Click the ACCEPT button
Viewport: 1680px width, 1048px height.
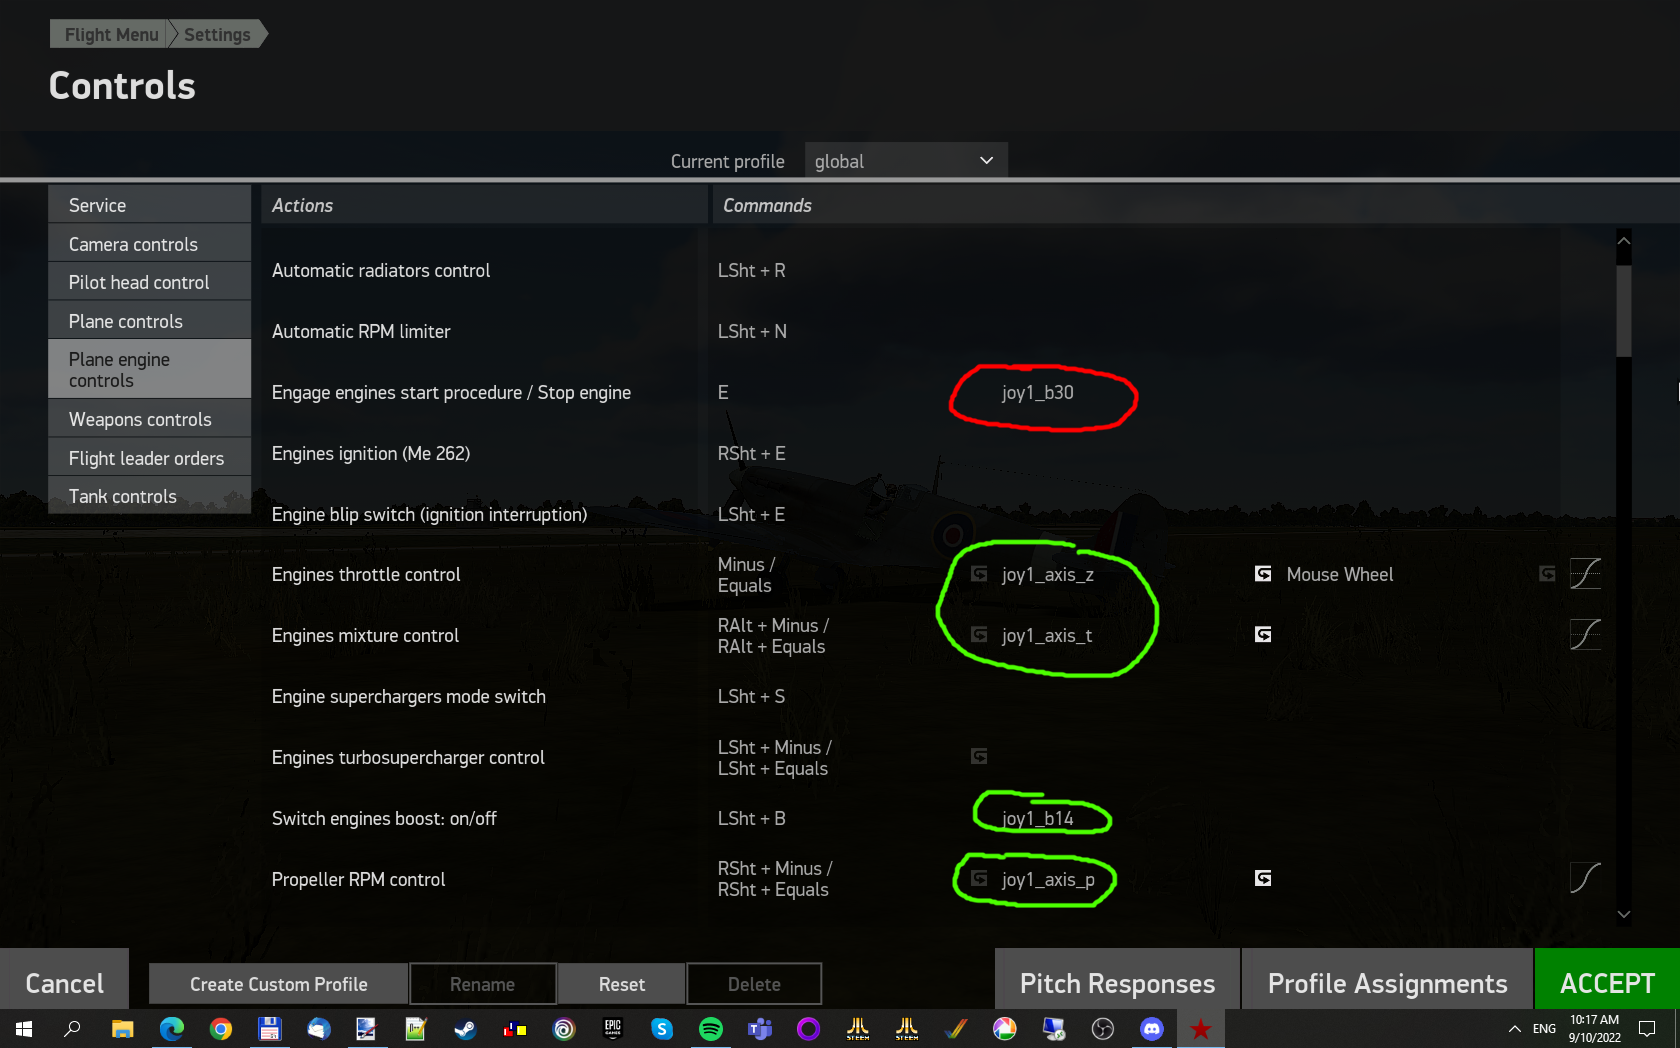click(1607, 983)
